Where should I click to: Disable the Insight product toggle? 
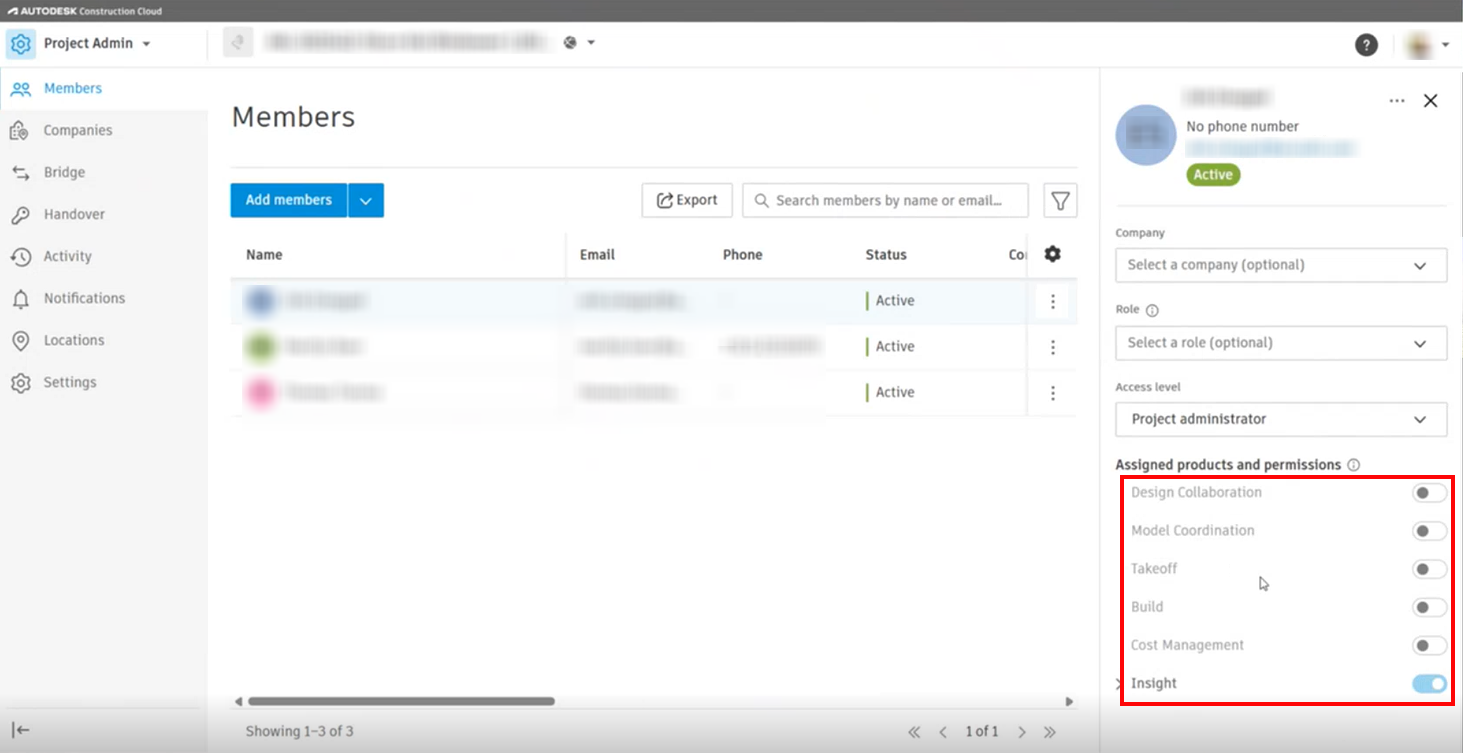1429,683
